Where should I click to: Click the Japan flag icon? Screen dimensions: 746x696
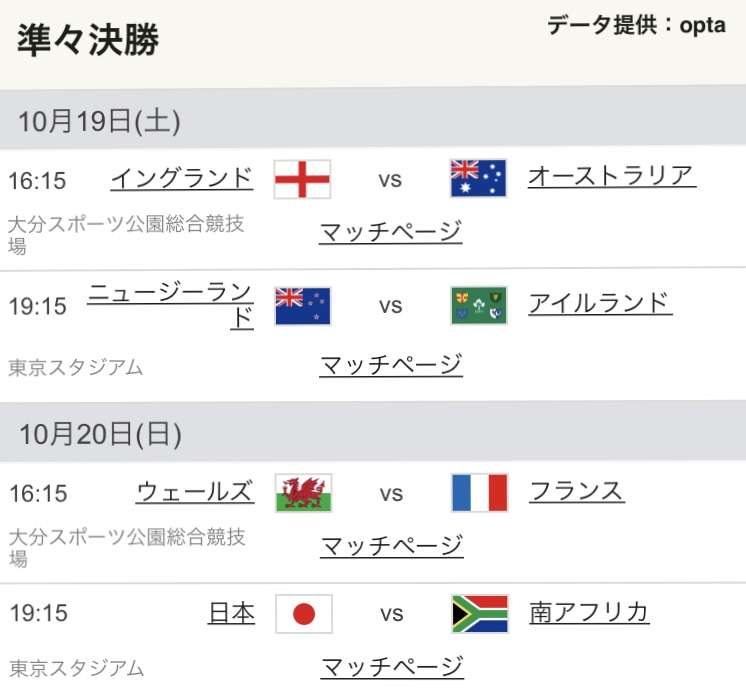click(304, 614)
